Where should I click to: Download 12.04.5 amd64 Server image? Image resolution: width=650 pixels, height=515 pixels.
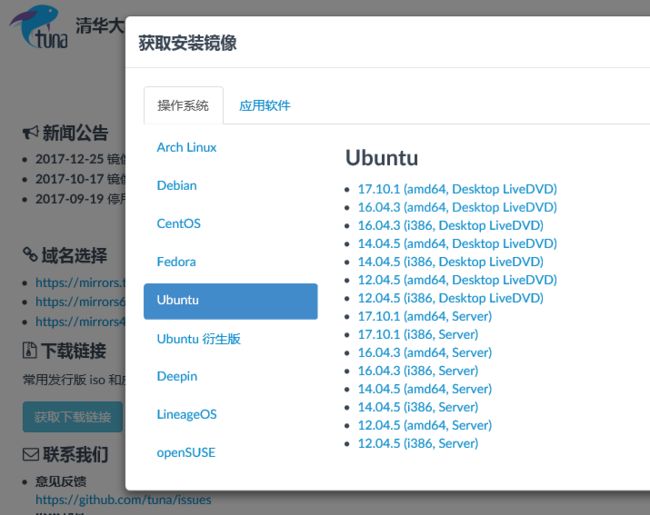tap(425, 425)
